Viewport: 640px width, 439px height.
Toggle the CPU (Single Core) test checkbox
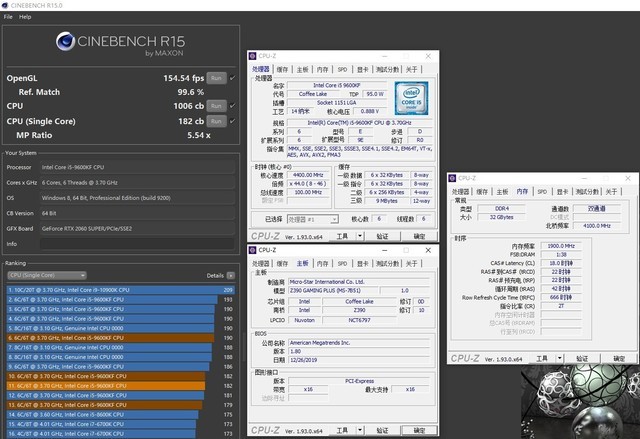232,121
